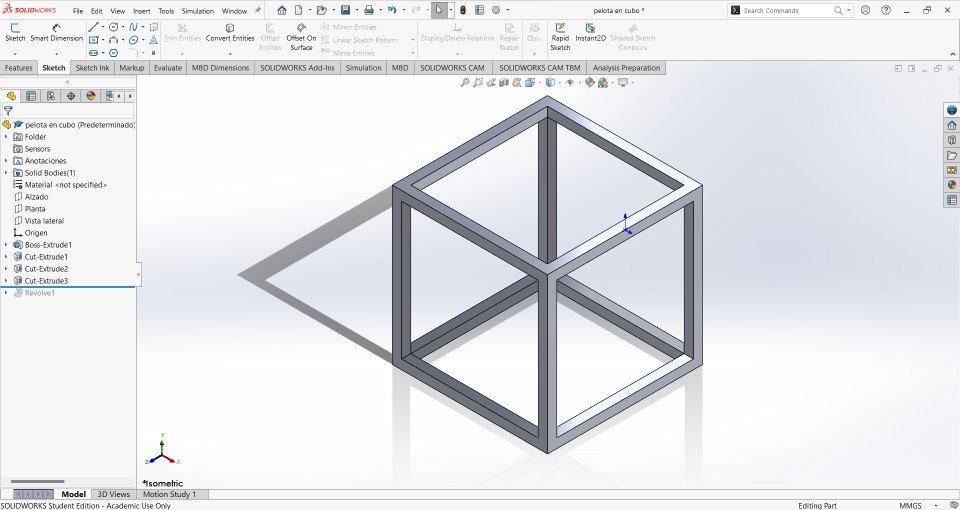This screenshot has width=960, height=510.
Task: Print the document
Action: [369, 10]
